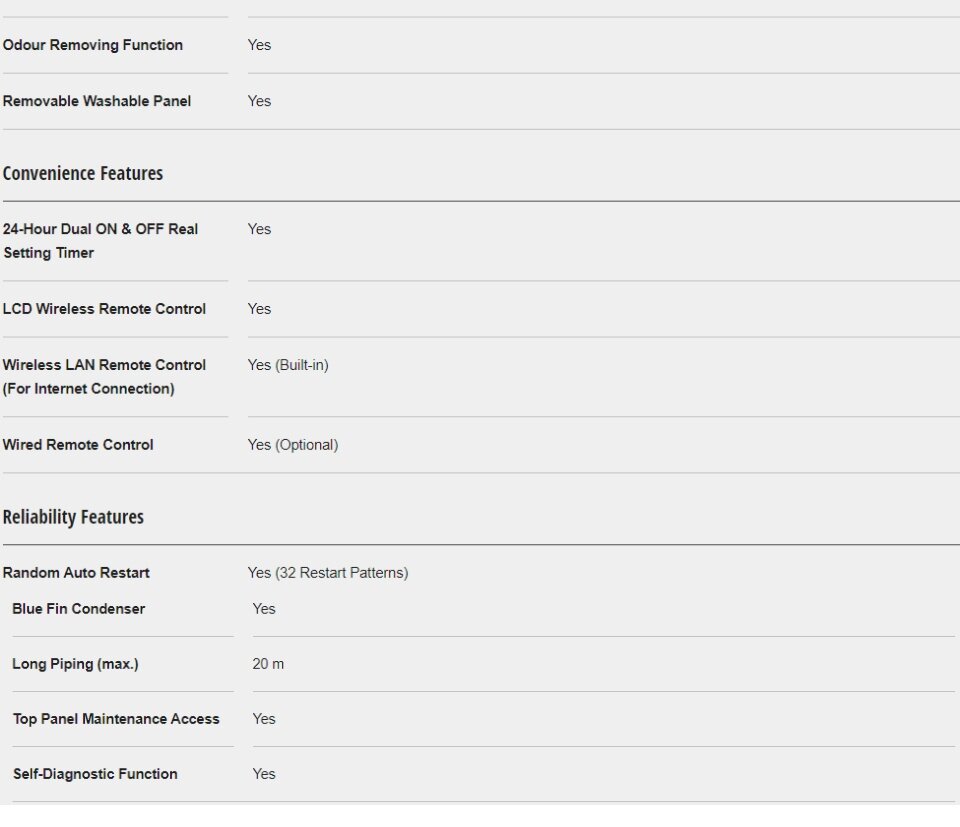960x827 pixels.
Task: Select the Random Auto Restart label
Action: click(x=76, y=573)
